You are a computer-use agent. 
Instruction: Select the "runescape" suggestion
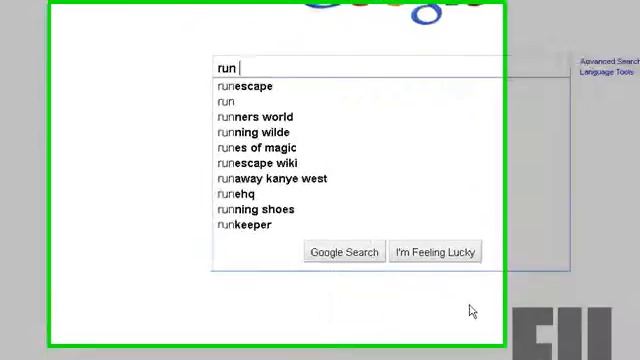tap(245, 87)
